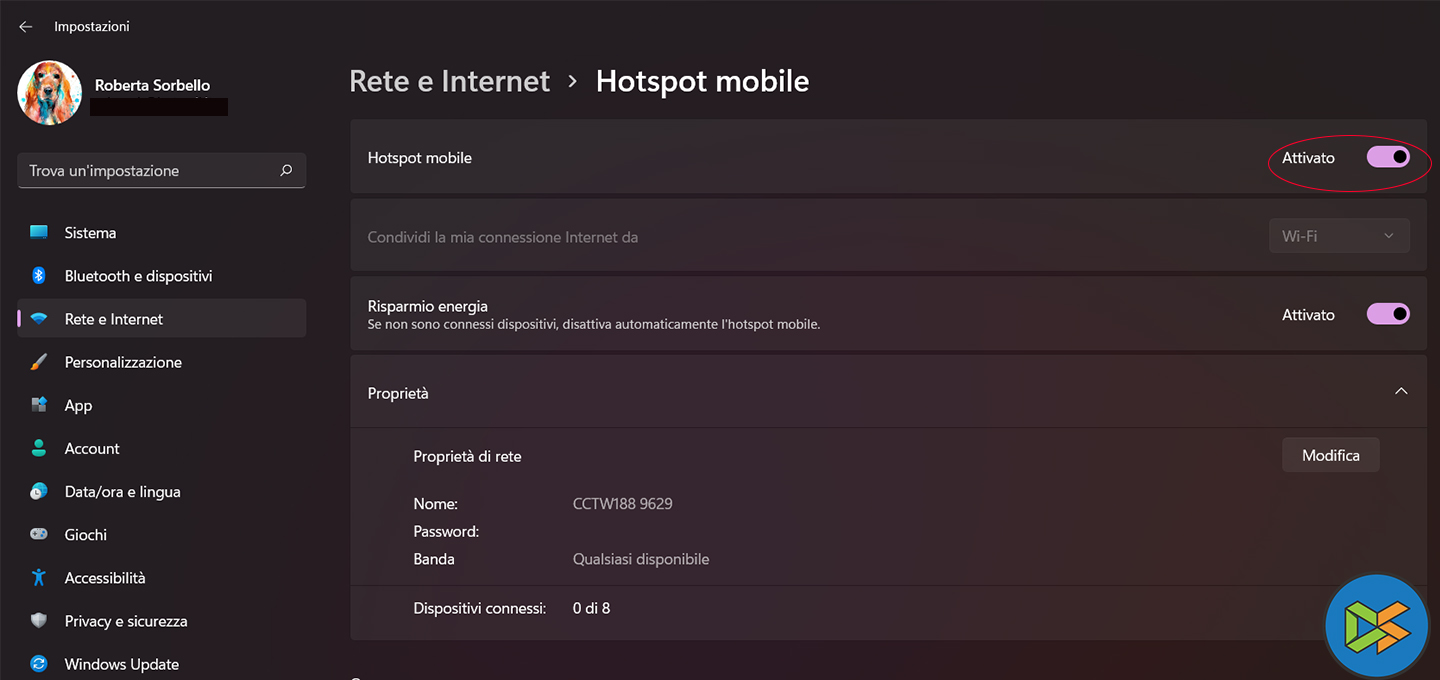
Task: Click the Roberta Sorbello profile picture
Action: [50, 93]
